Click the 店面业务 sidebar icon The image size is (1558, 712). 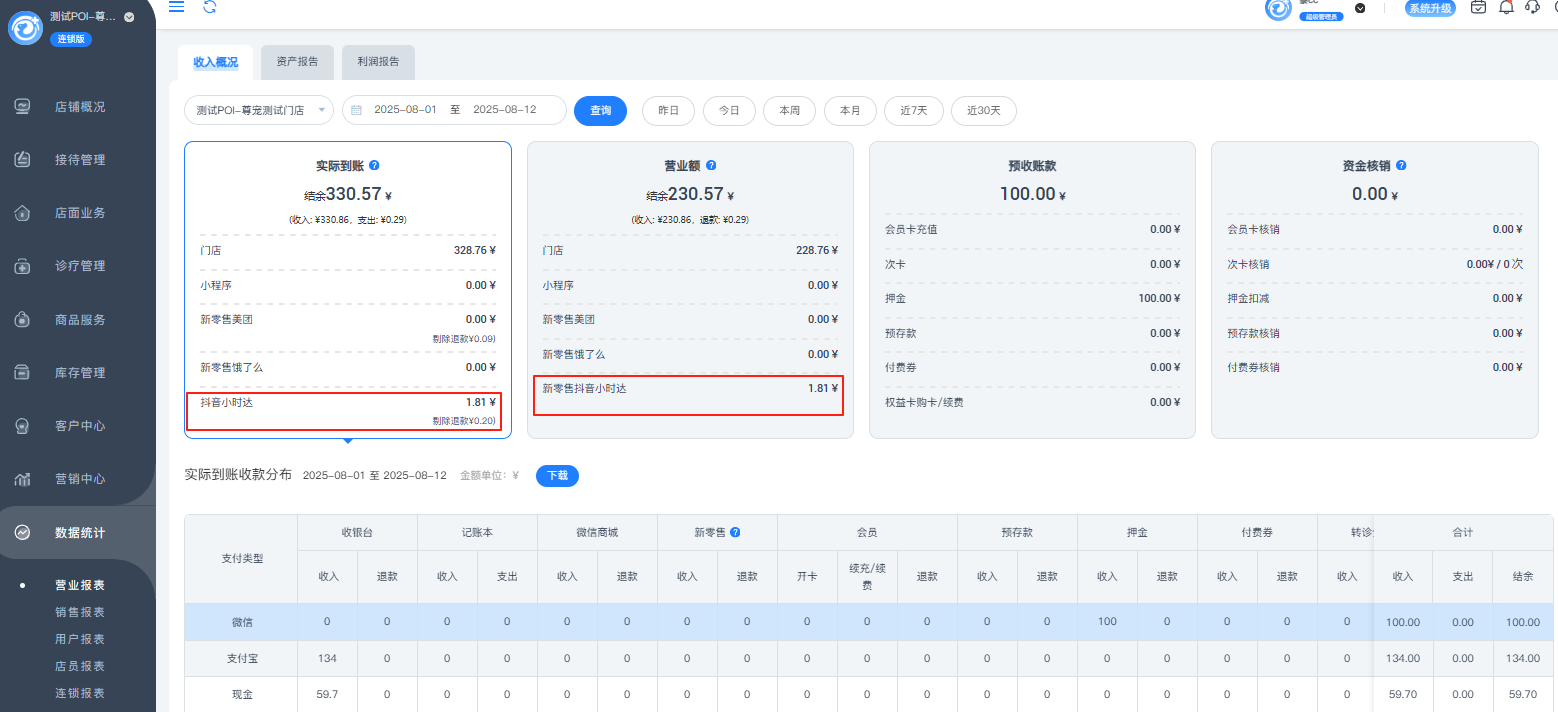(22, 213)
